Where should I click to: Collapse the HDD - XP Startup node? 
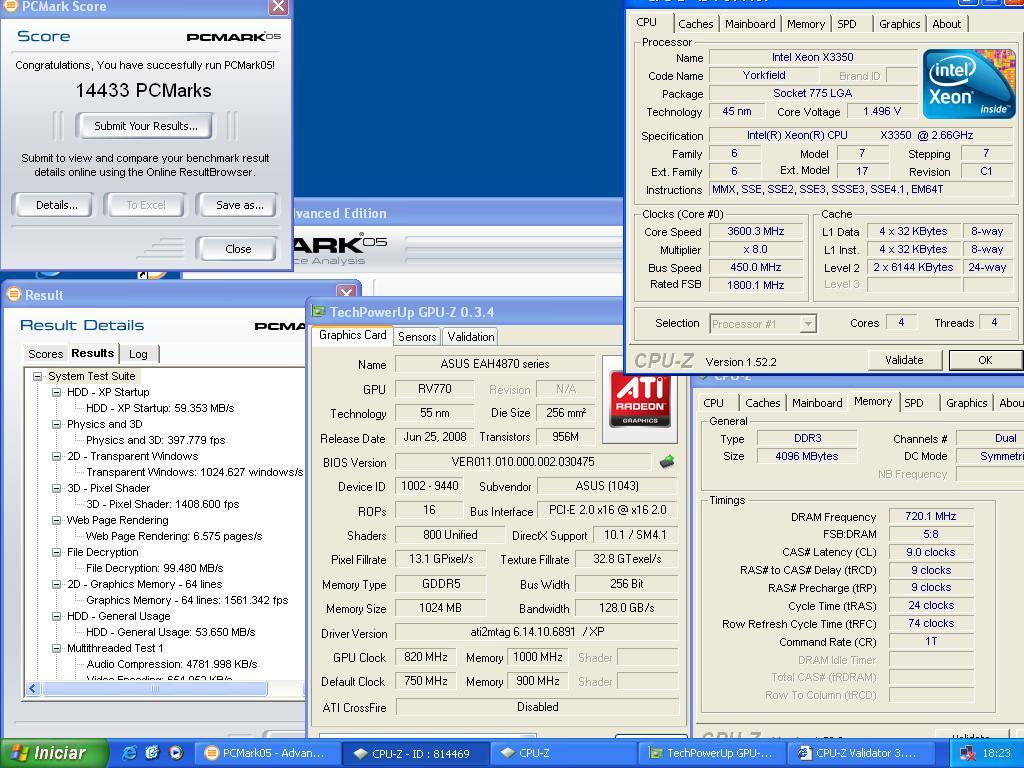tap(56, 392)
